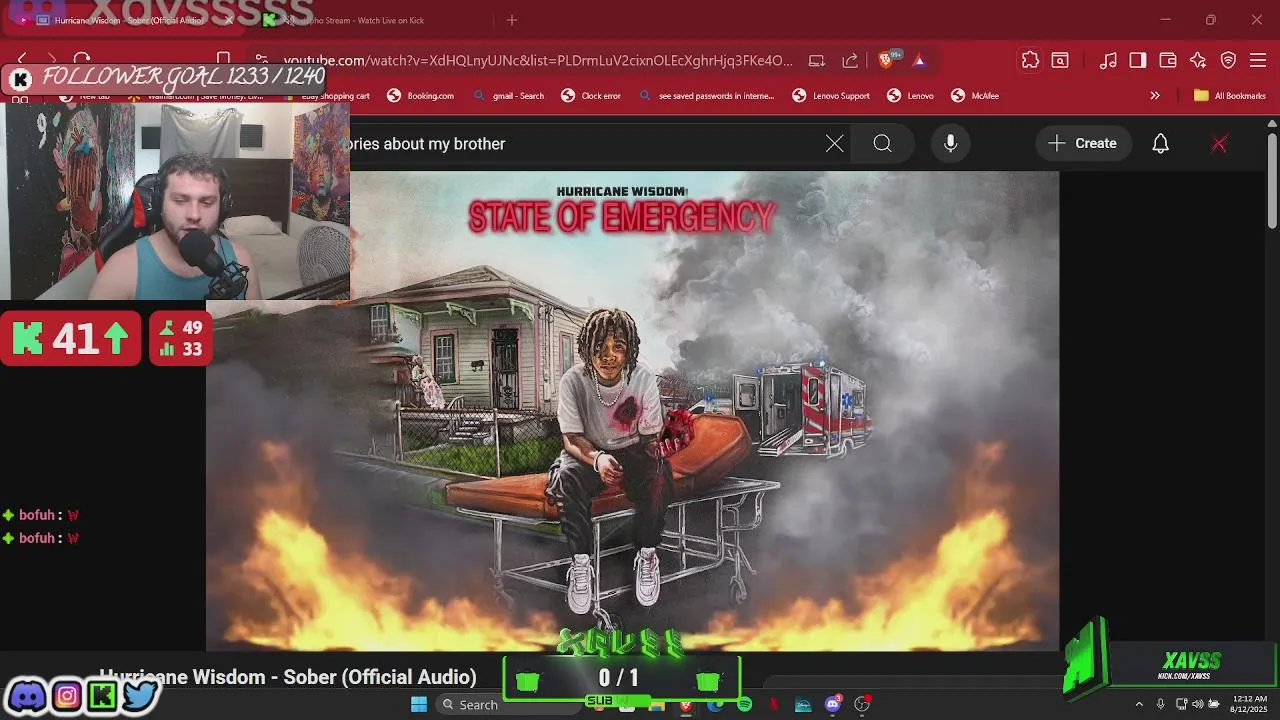Open the browser hamburger menu
1280x720 pixels.
point(1258,60)
